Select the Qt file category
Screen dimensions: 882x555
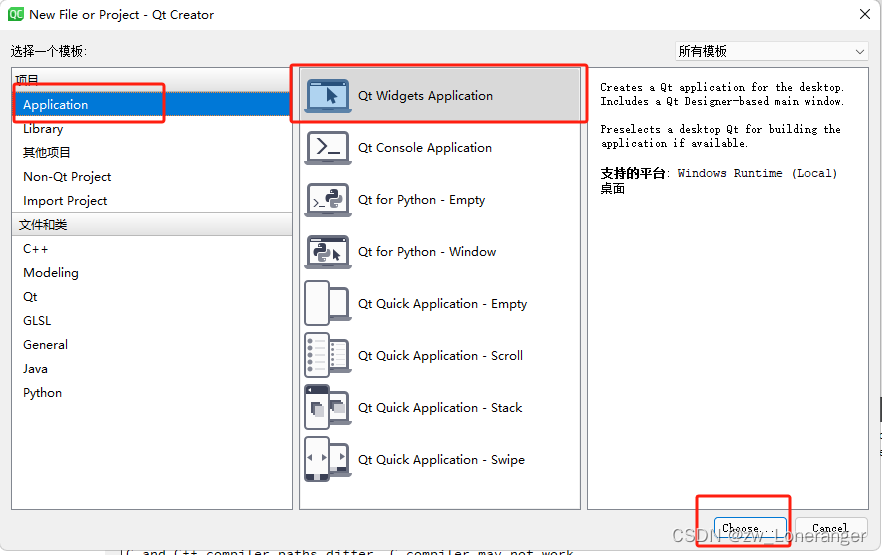pyautogui.click(x=152, y=297)
